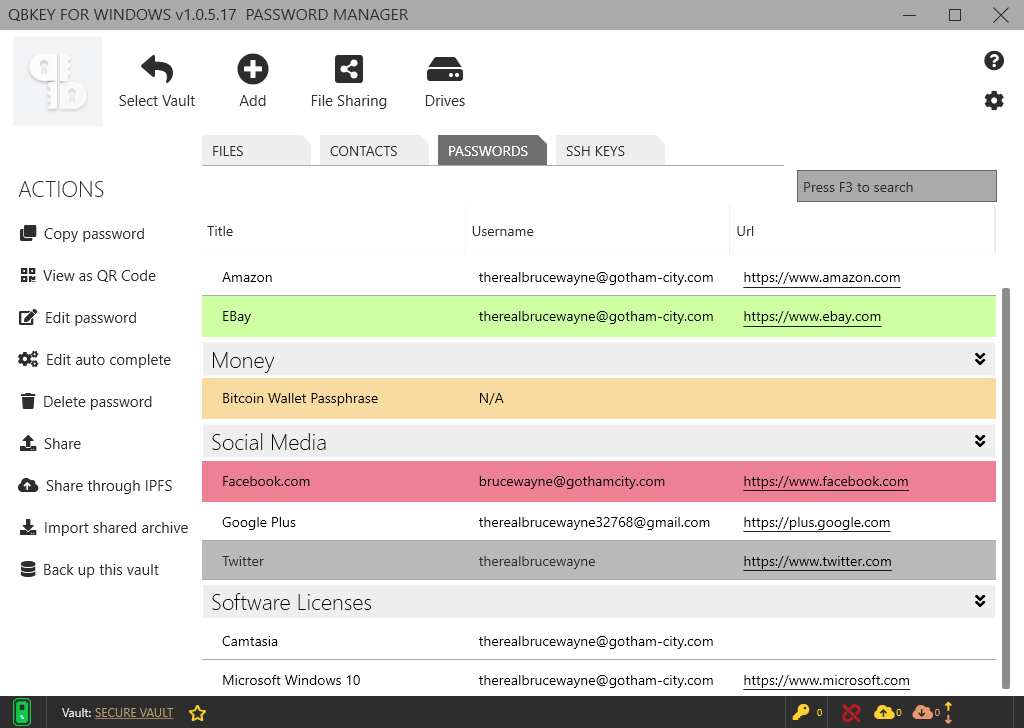Click the green lock status icon
The image size is (1024, 728).
pyautogui.click(x=22, y=712)
